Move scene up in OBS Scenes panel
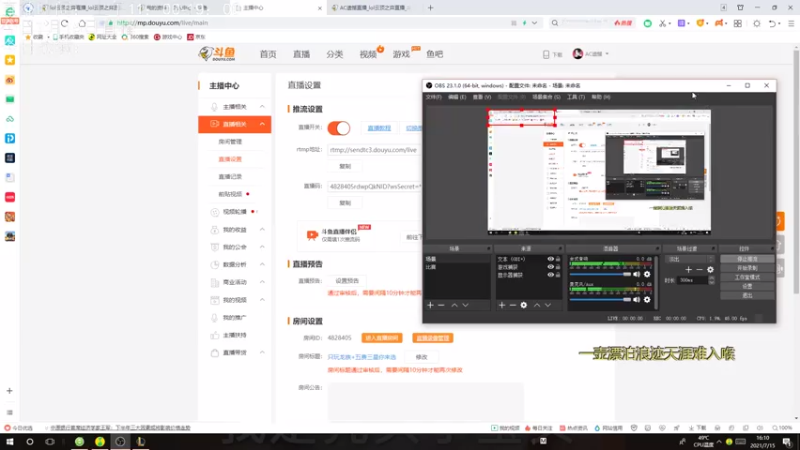The height and width of the screenshot is (450, 800). [x=454, y=305]
